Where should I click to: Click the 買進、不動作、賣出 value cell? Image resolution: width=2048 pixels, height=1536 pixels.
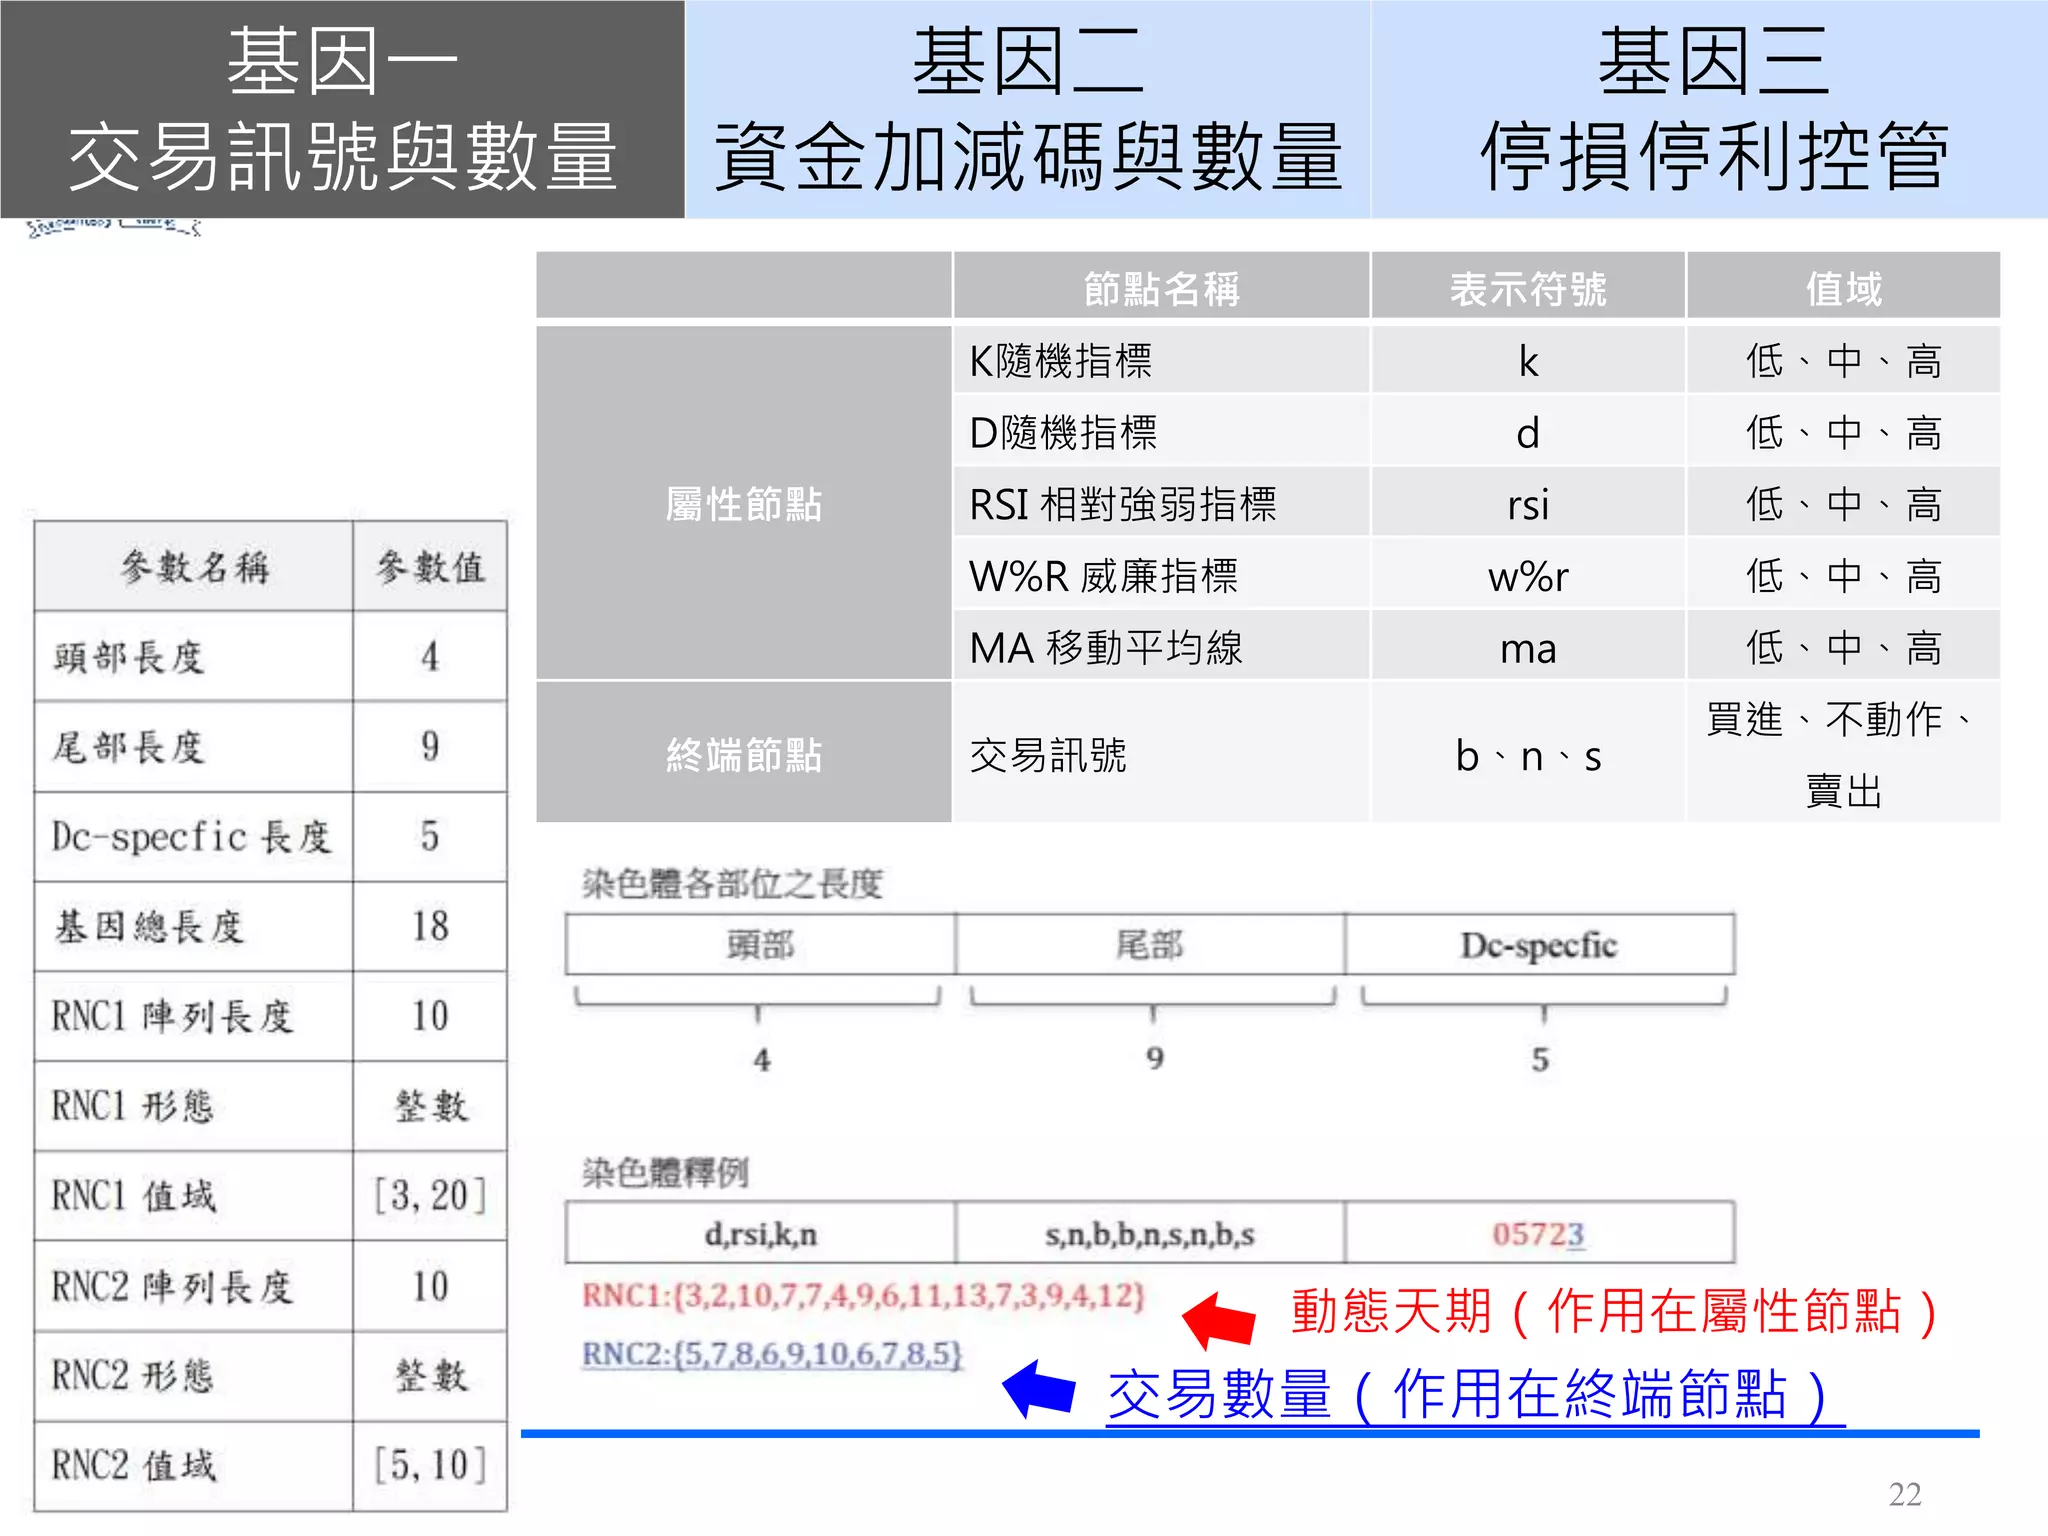(1843, 753)
